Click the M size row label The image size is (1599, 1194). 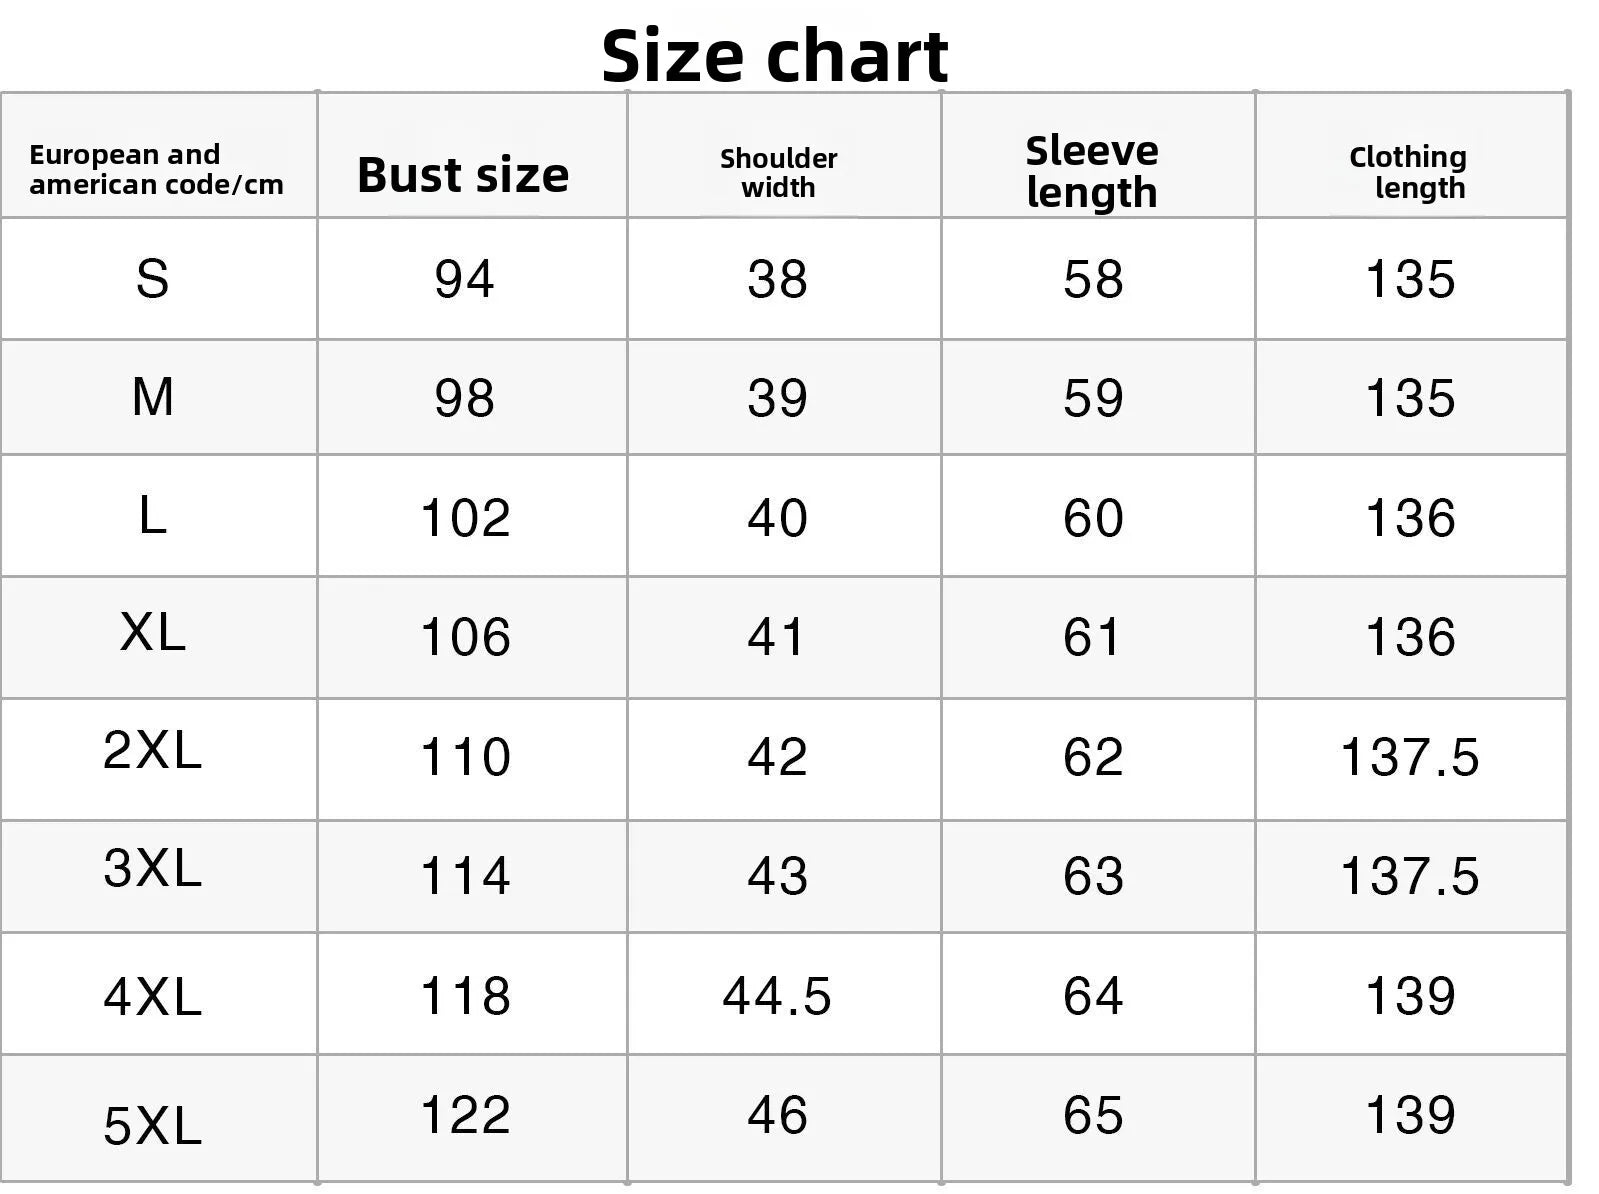click(x=152, y=397)
